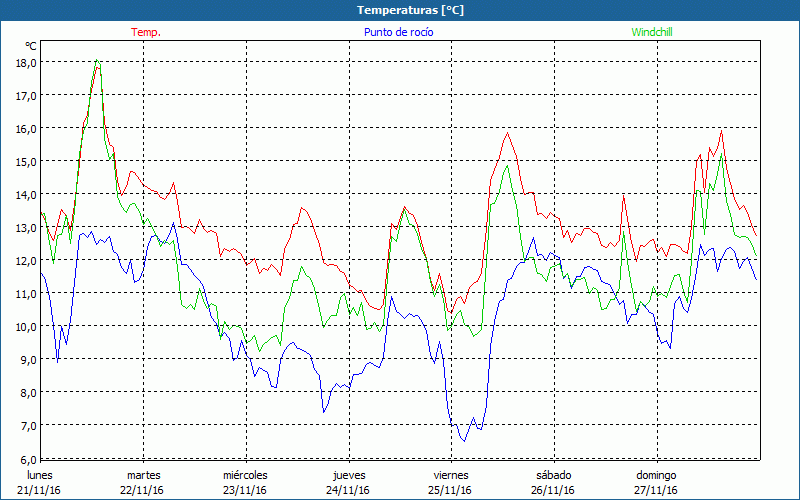The image size is (800, 500).
Task: Select the blue Punto de rocío legend
Action: (397, 32)
